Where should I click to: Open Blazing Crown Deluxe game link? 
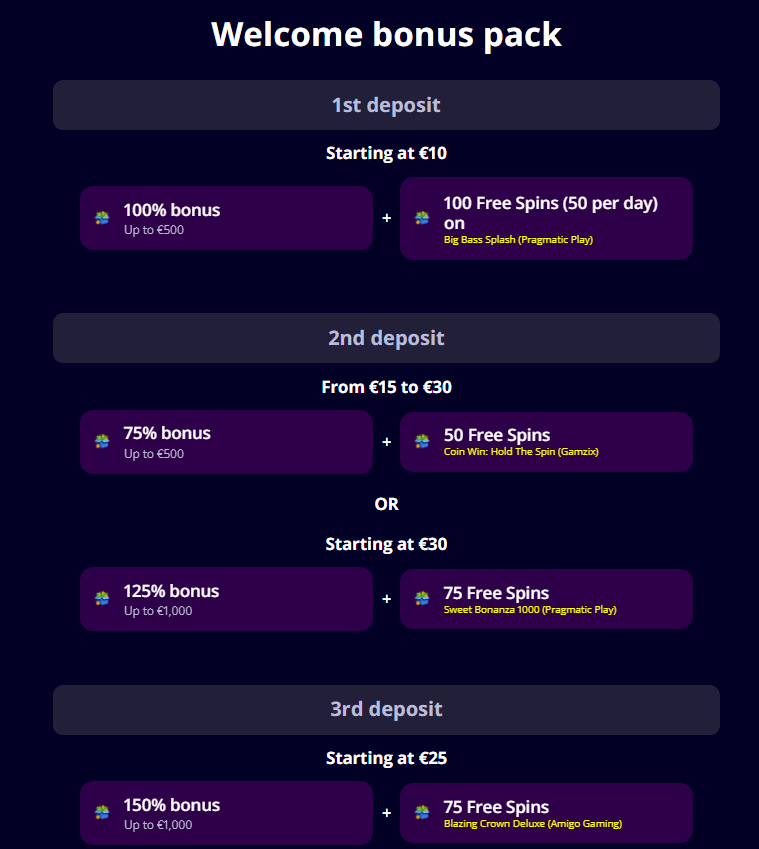[x=532, y=824]
